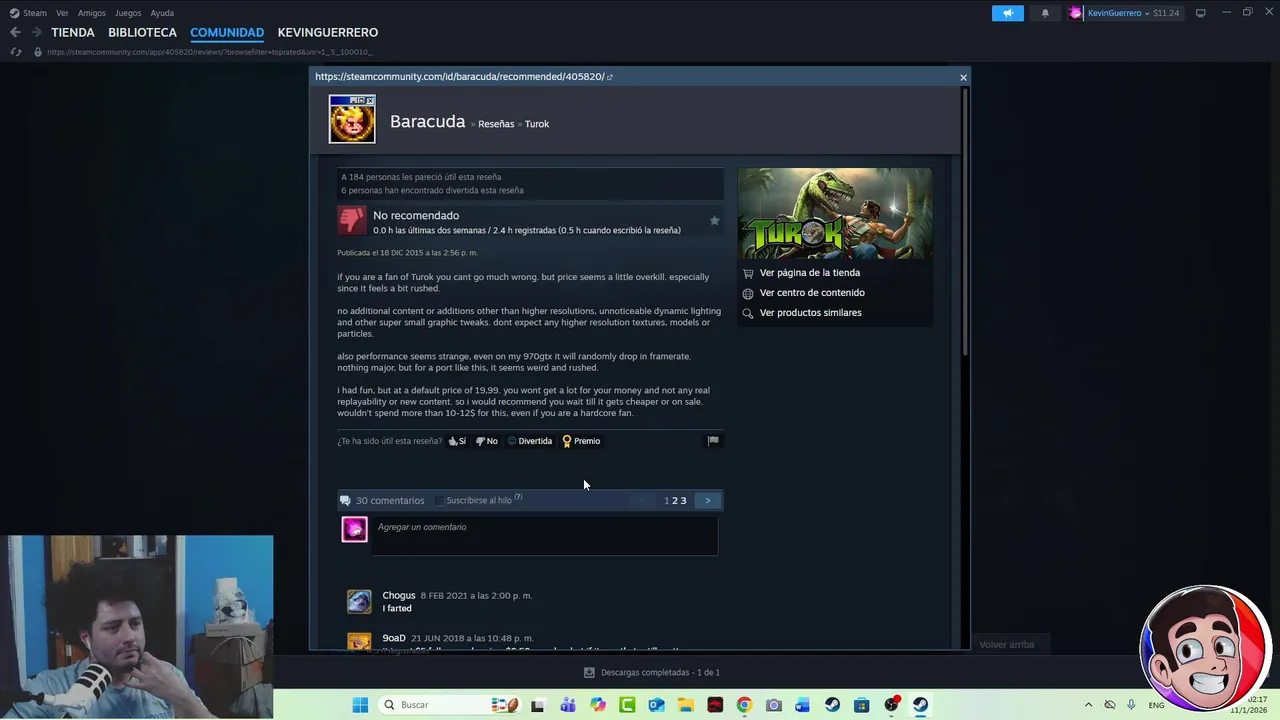
Task: Open Steam announcements megaphone button
Action: [x=1007, y=13]
